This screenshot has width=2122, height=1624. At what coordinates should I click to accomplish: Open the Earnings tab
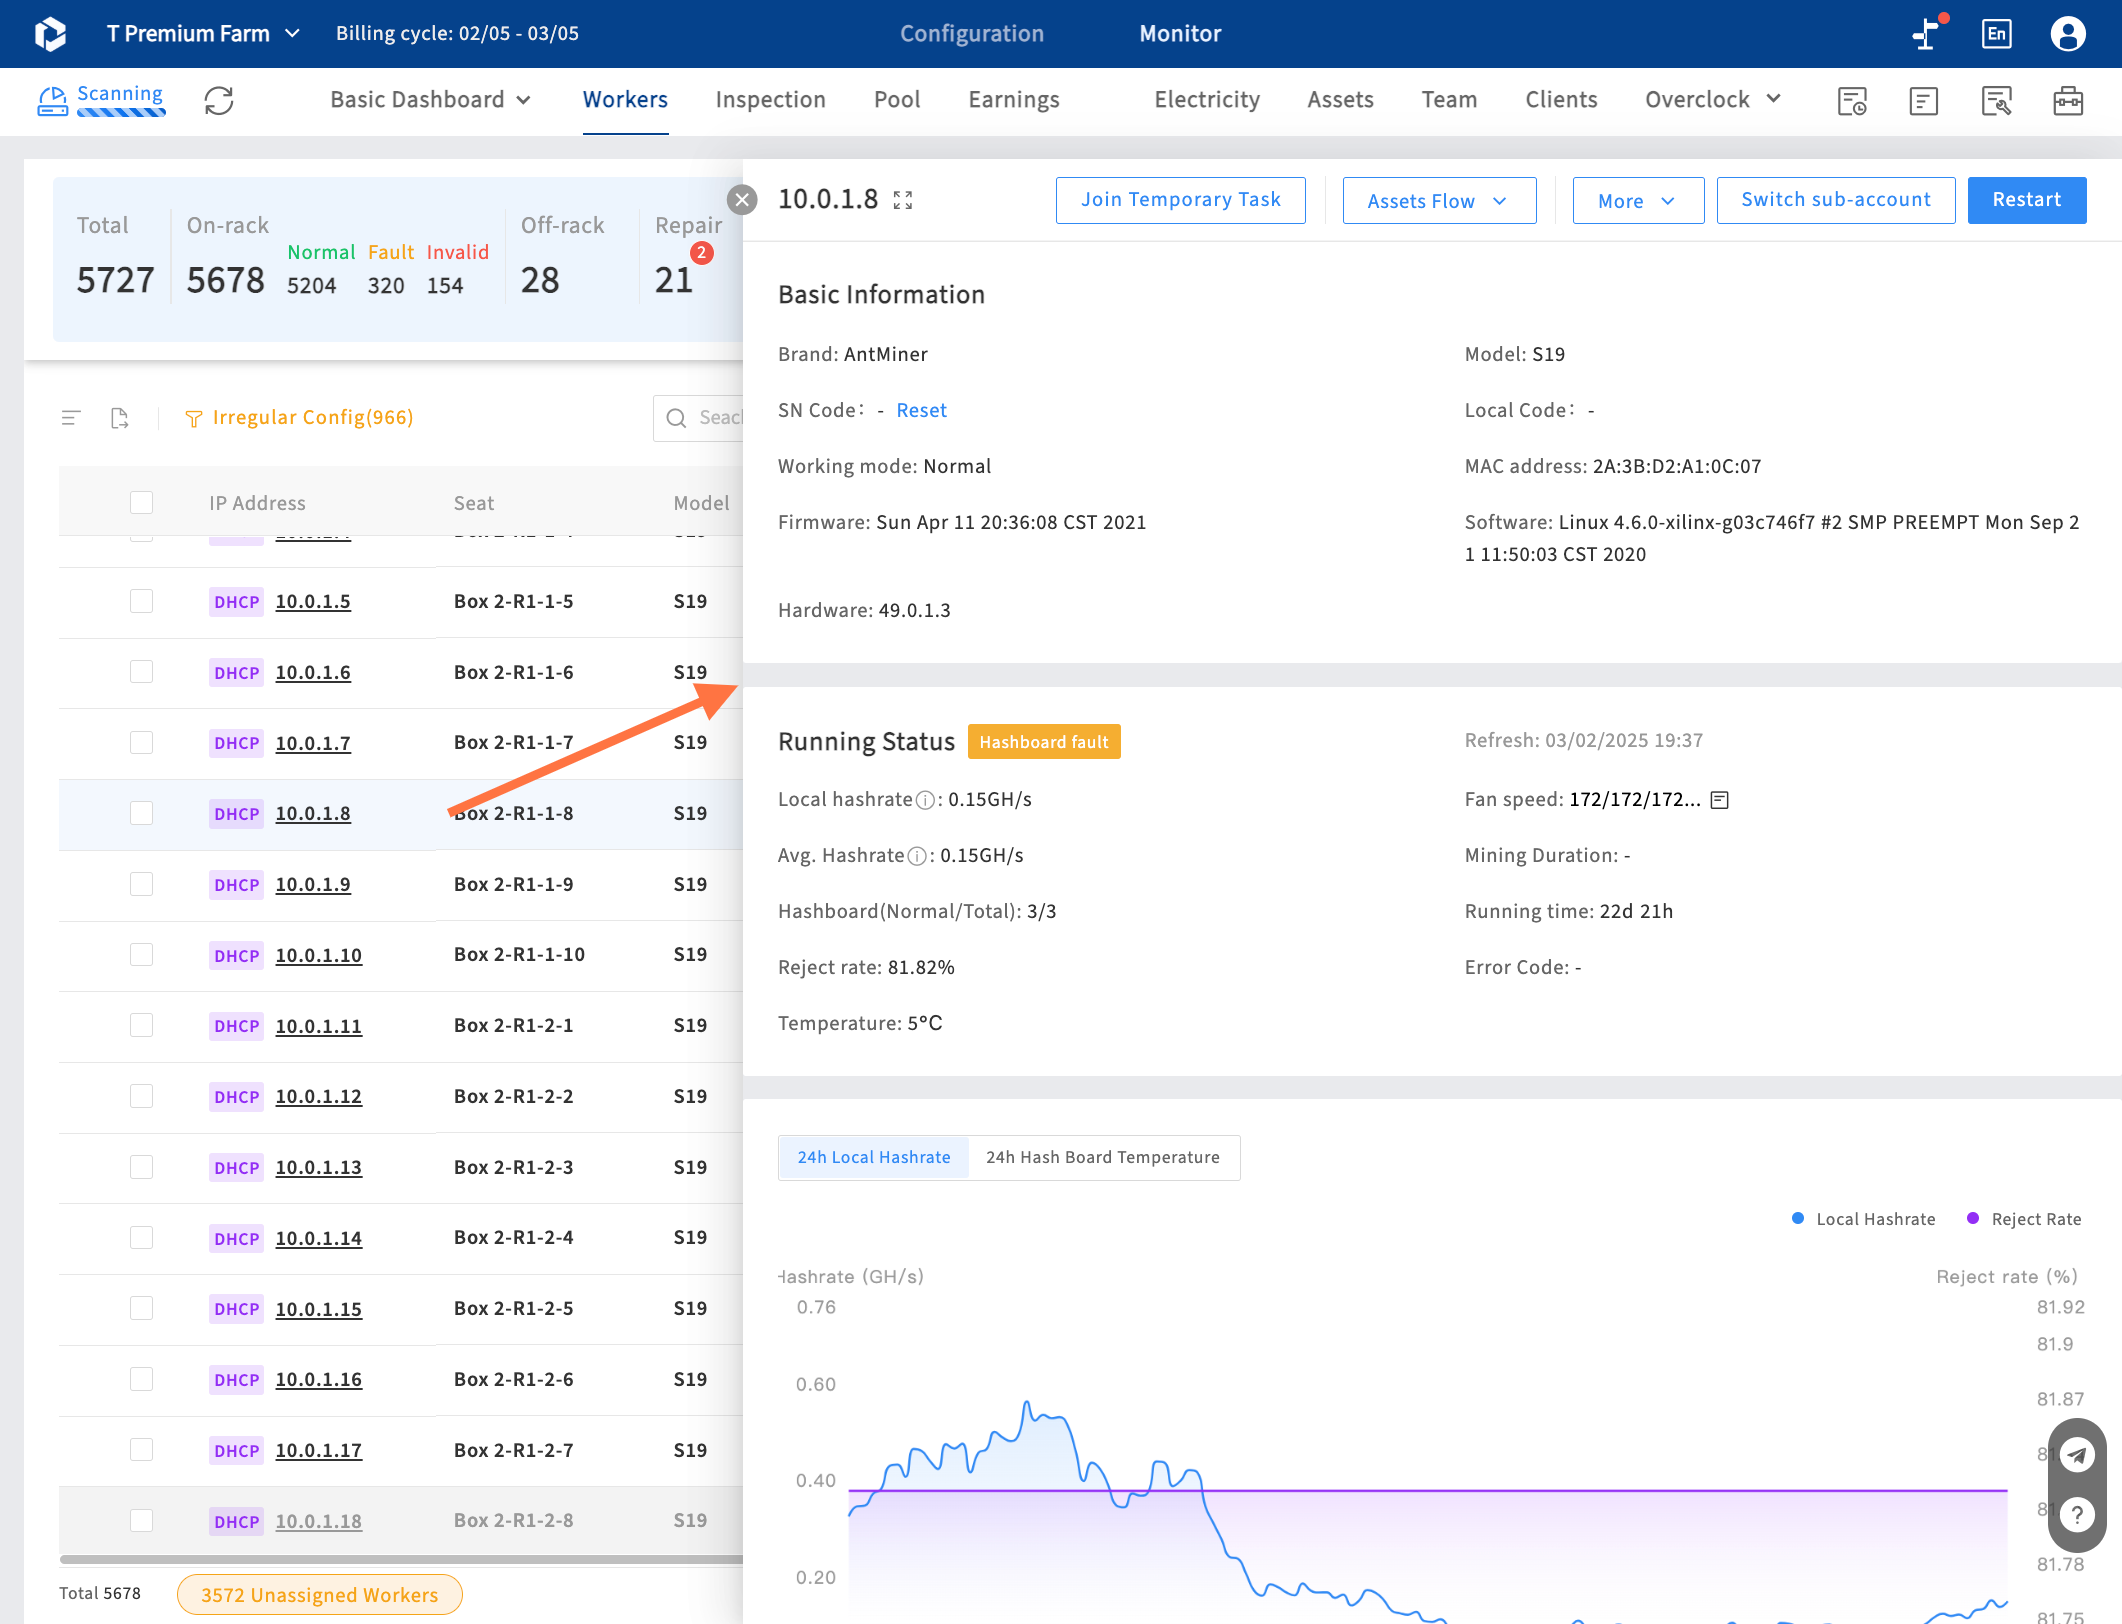(1014, 100)
